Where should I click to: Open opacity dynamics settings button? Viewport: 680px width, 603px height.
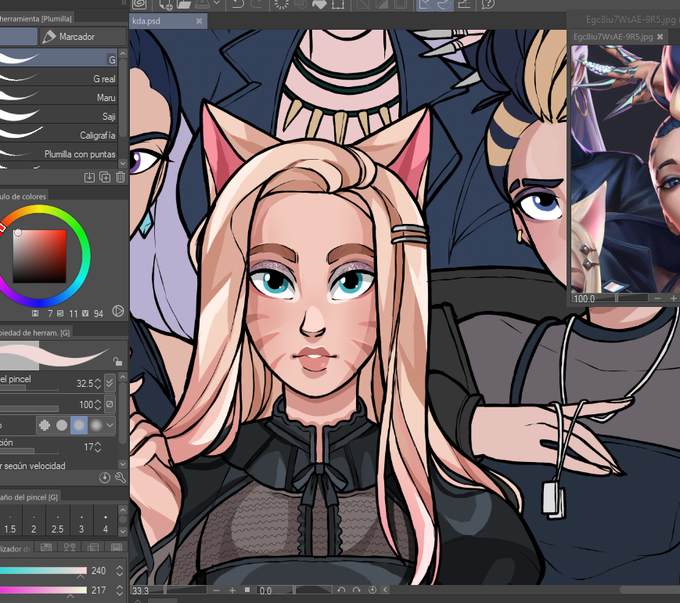[110, 404]
